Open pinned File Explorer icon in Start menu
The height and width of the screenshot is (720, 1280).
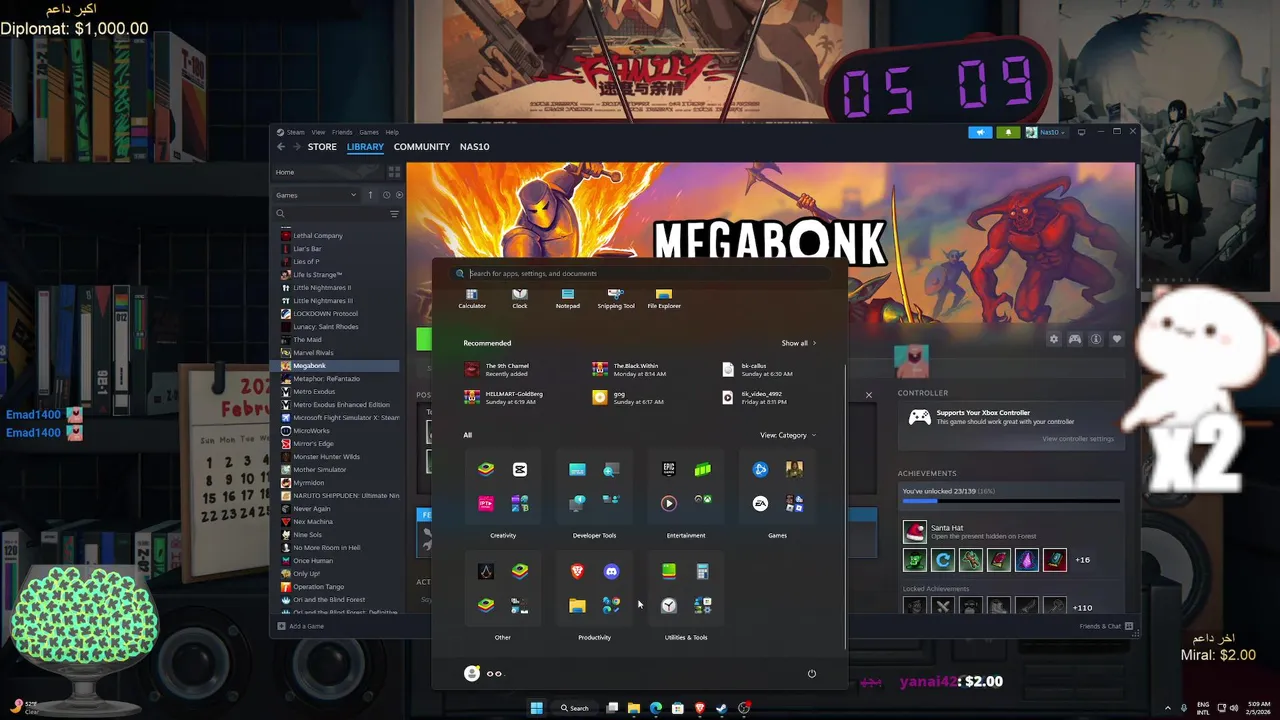point(663,297)
